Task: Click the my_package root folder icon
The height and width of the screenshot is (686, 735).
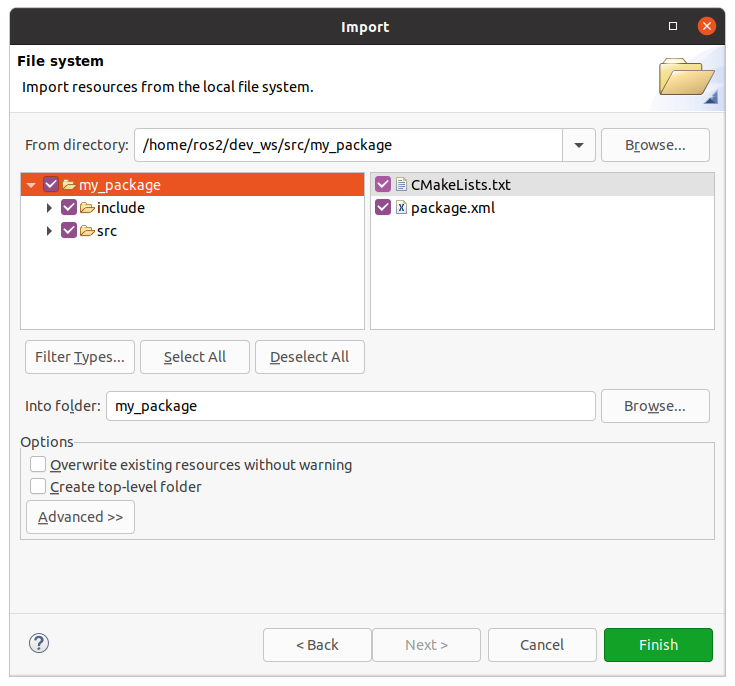Action: pos(69,185)
